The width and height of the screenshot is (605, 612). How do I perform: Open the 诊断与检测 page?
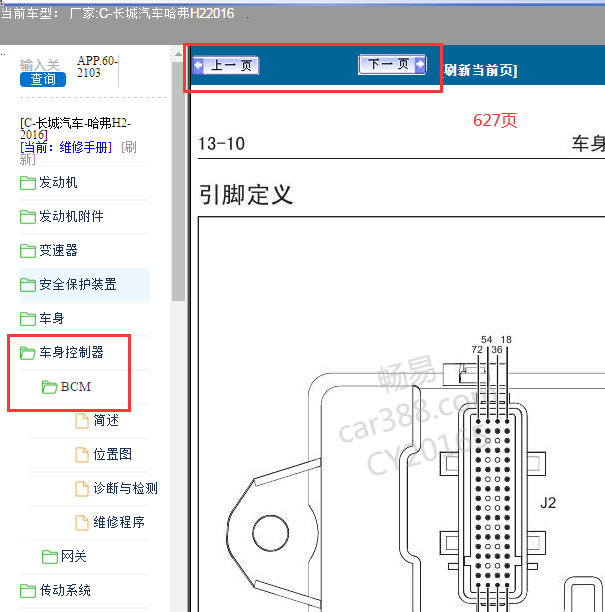[125, 489]
